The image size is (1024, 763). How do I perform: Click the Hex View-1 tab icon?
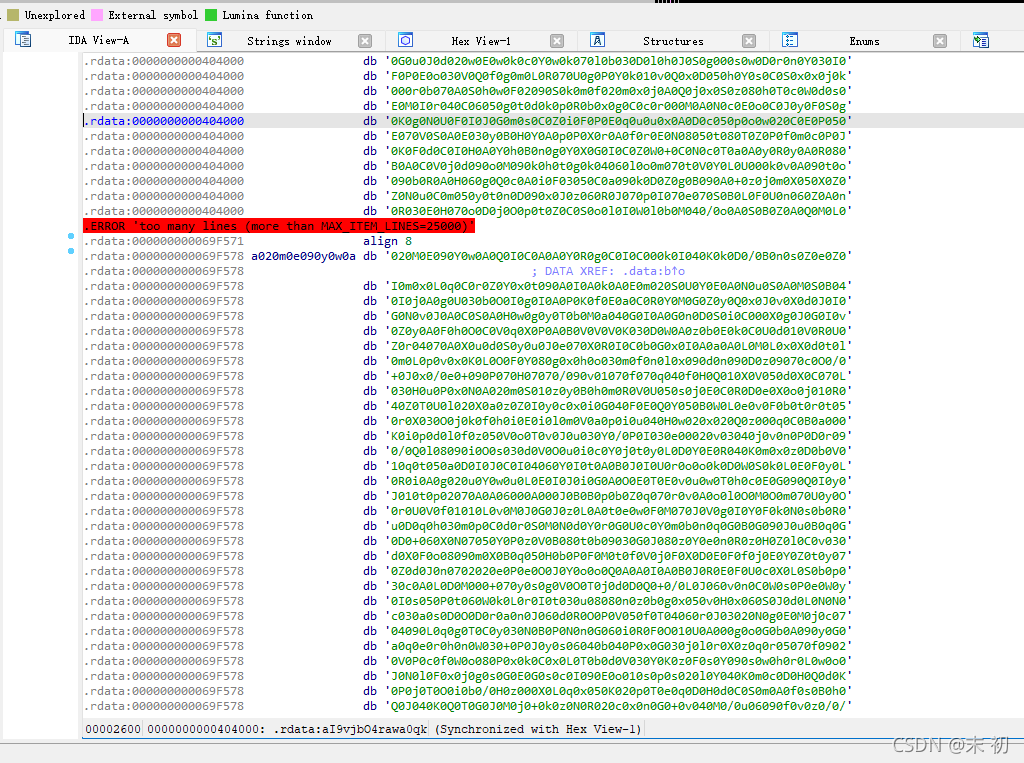pyautogui.click(x=405, y=40)
